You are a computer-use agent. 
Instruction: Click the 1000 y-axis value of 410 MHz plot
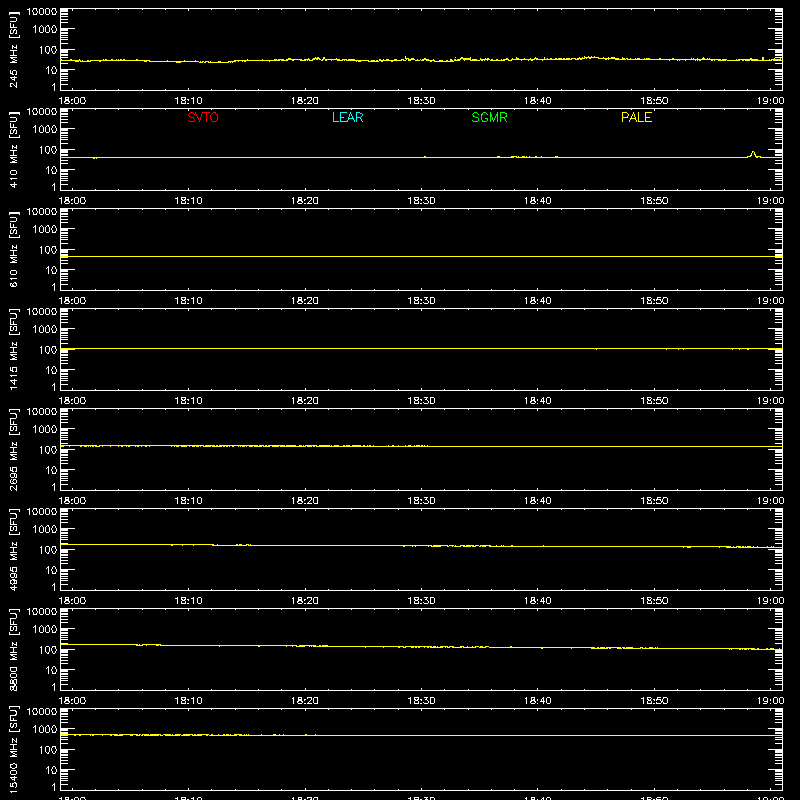point(45,129)
